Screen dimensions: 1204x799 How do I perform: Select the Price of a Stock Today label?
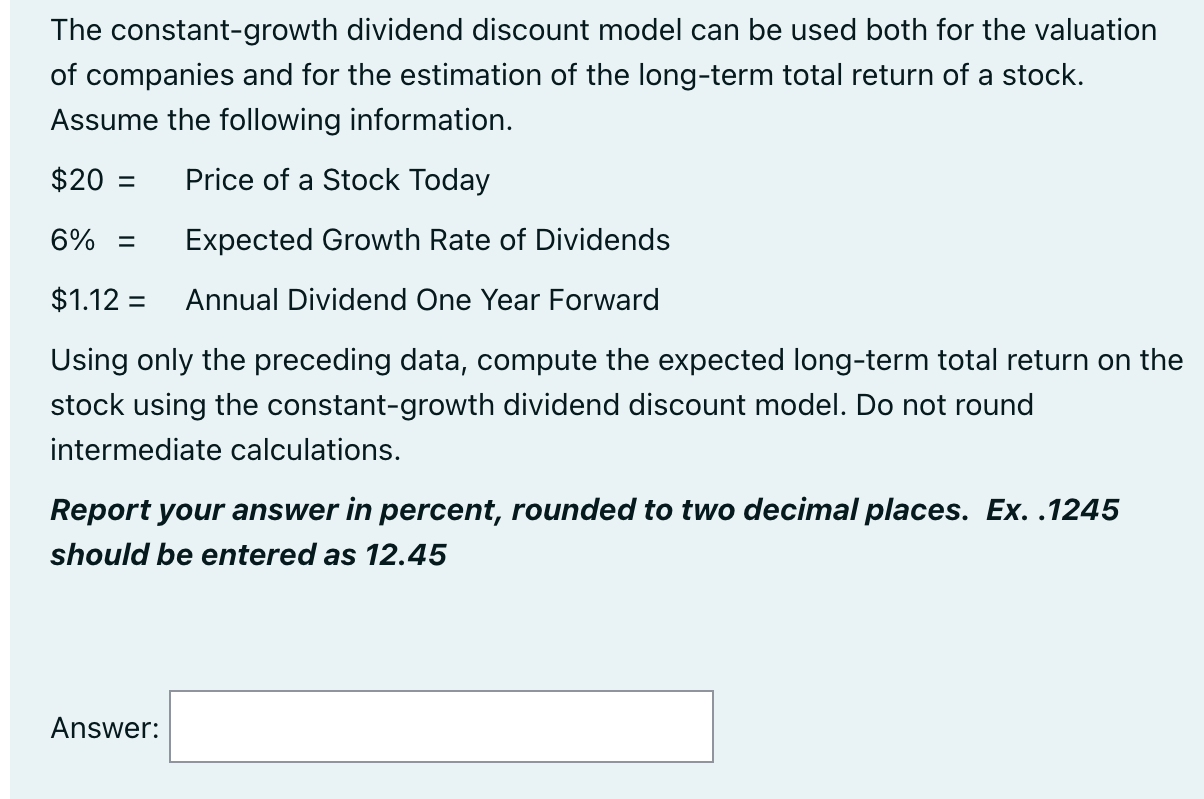[x=338, y=180]
